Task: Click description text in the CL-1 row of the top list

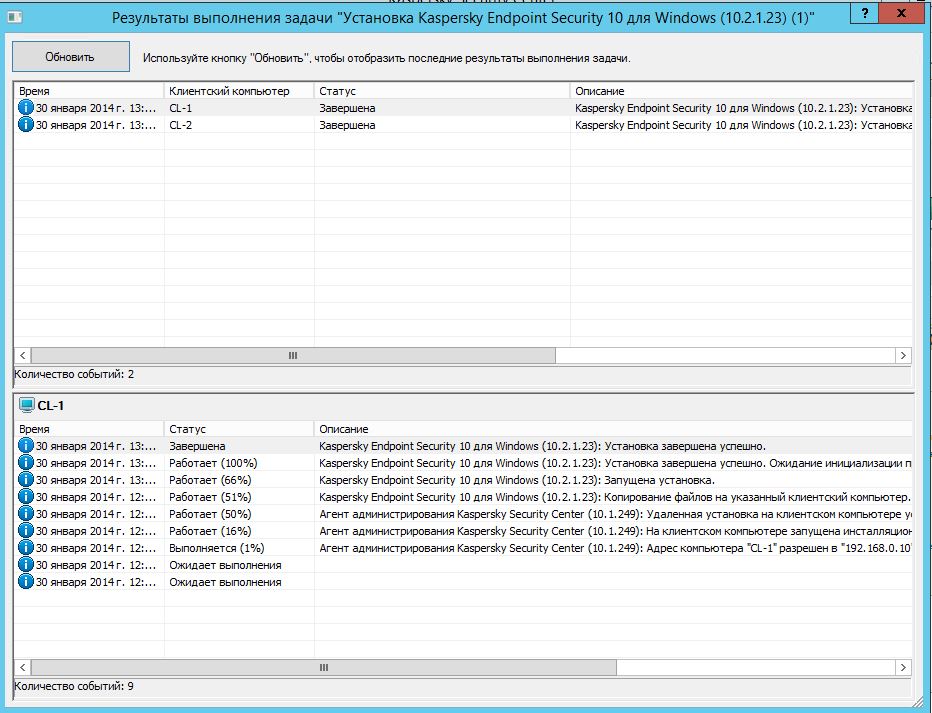Action: pos(744,108)
